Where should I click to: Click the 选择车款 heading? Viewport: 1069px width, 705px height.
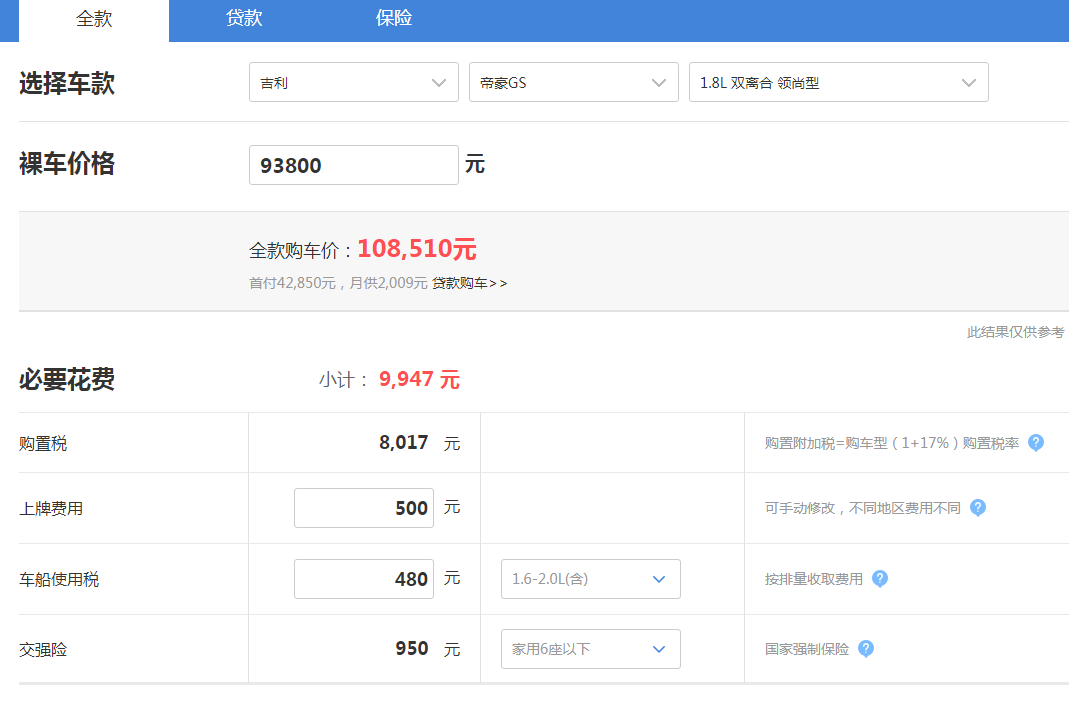(x=67, y=83)
